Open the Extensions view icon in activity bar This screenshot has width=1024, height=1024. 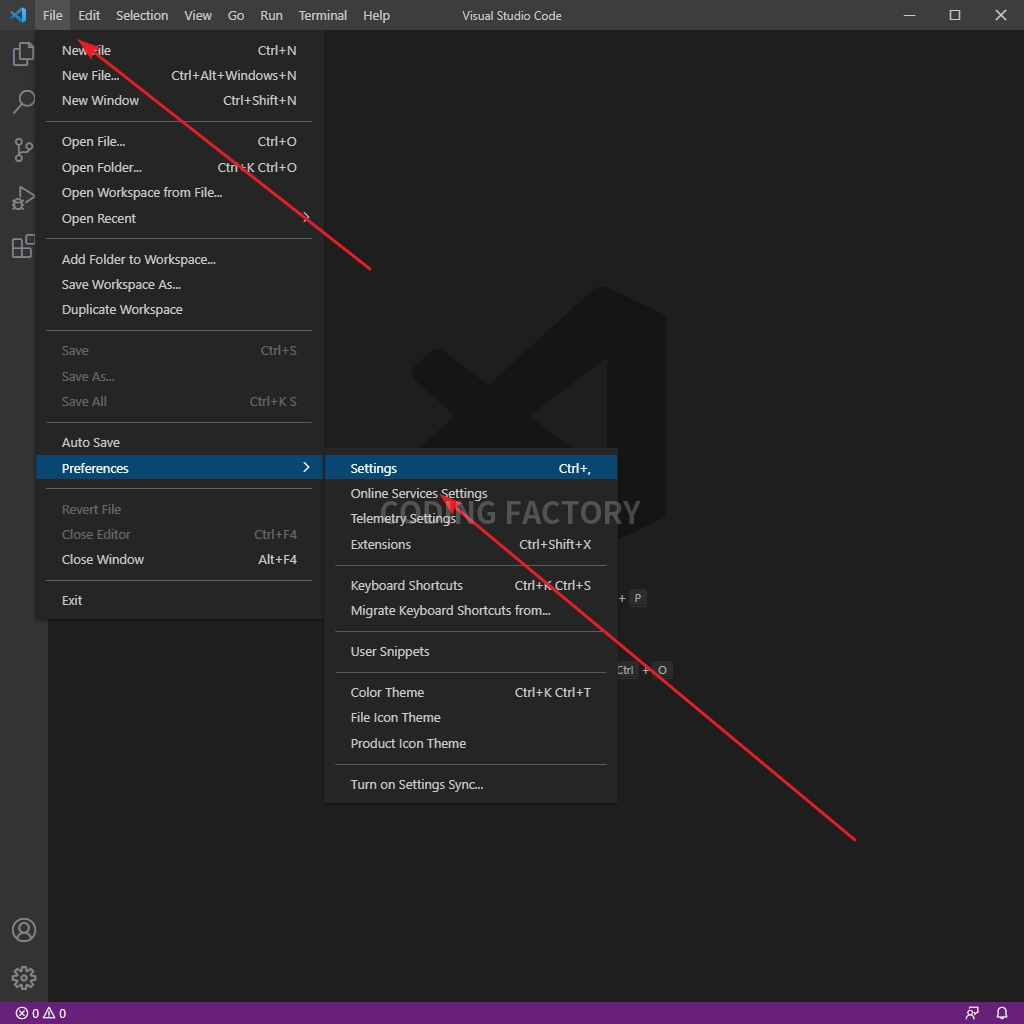(x=24, y=246)
